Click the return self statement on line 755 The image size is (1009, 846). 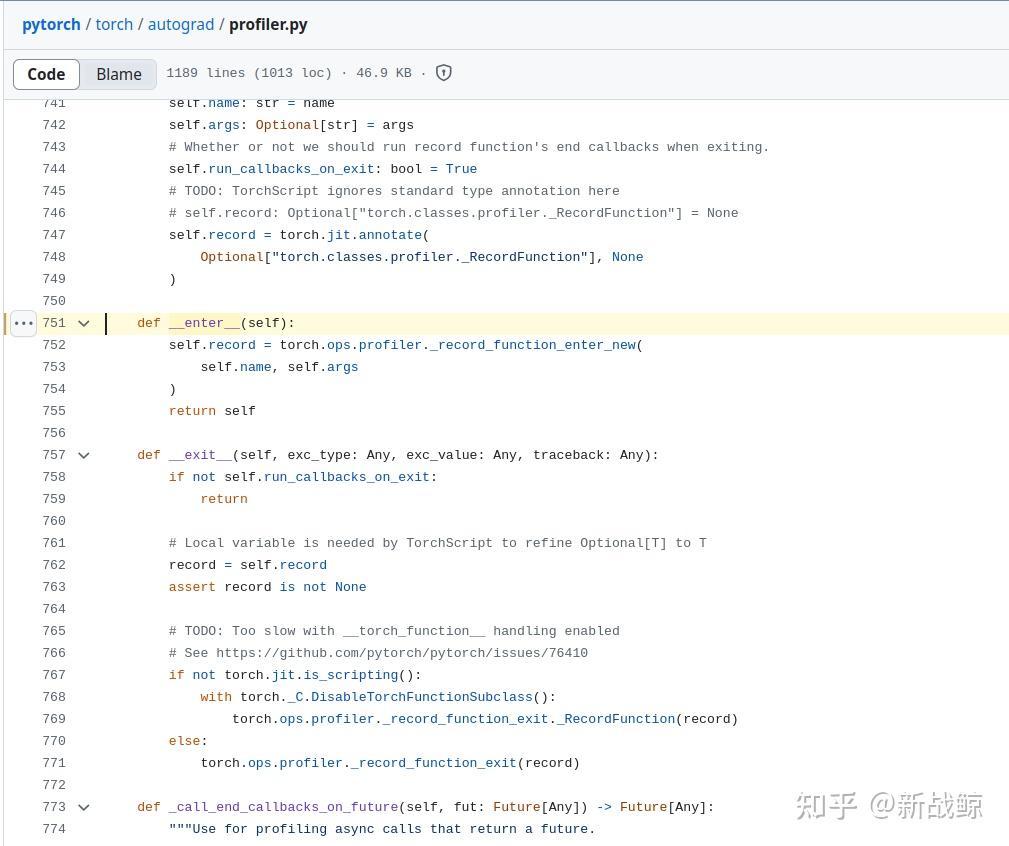click(212, 411)
